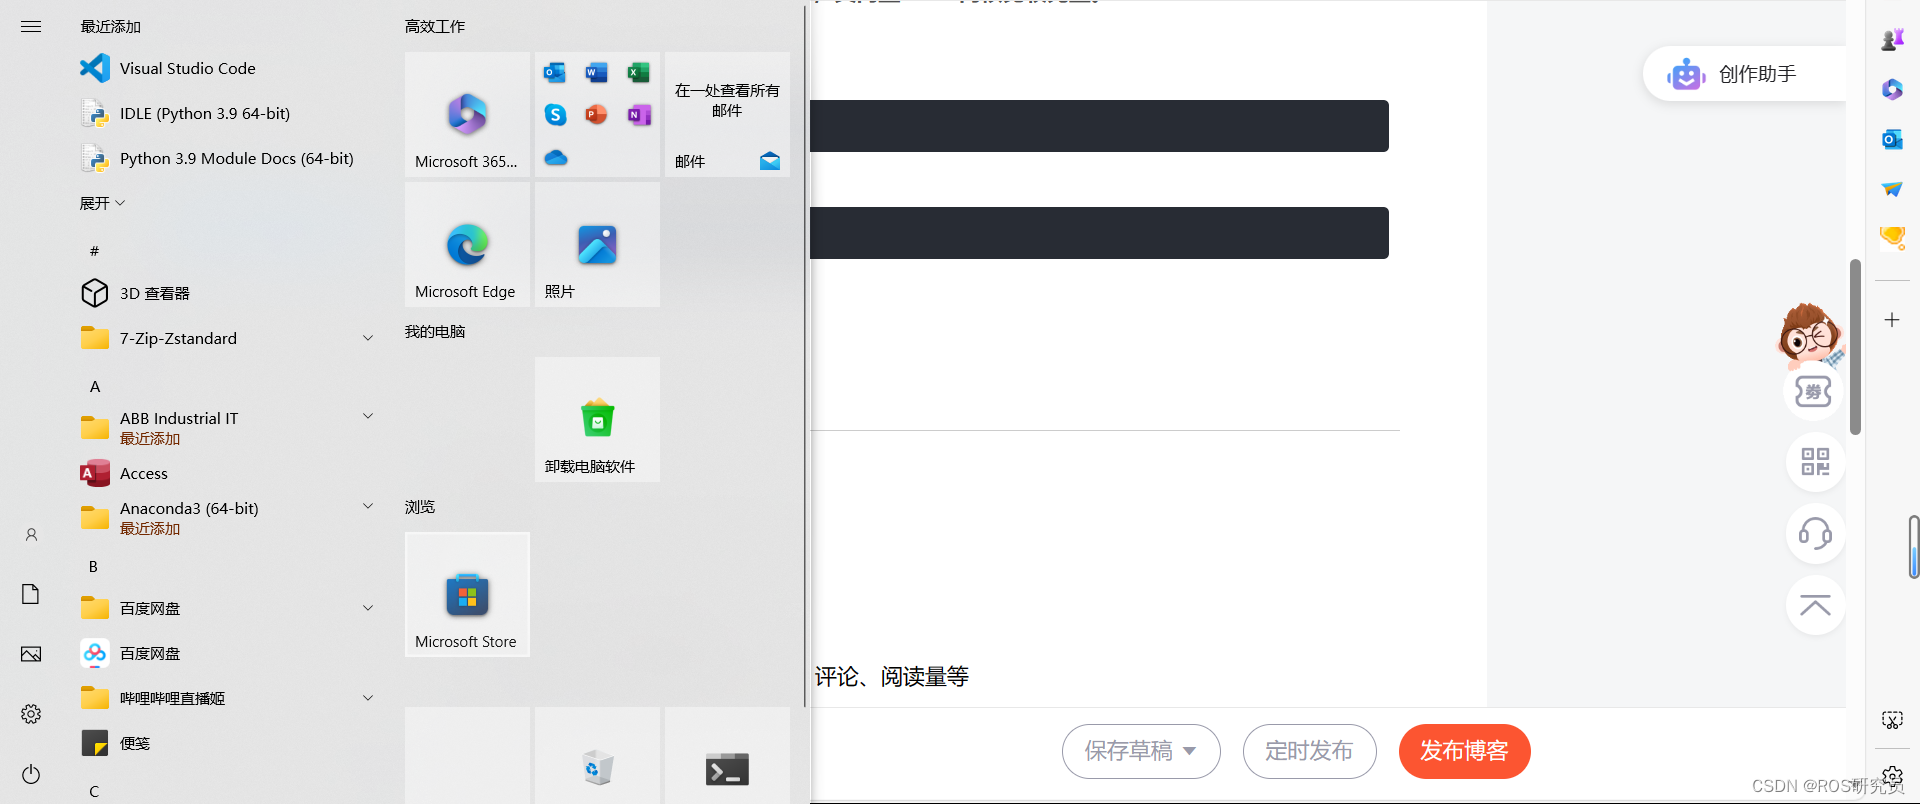Click the CSDN page vertical scrollbar thumb
Image resolution: width=1920 pixels, height=804 pixels.
1855,347
